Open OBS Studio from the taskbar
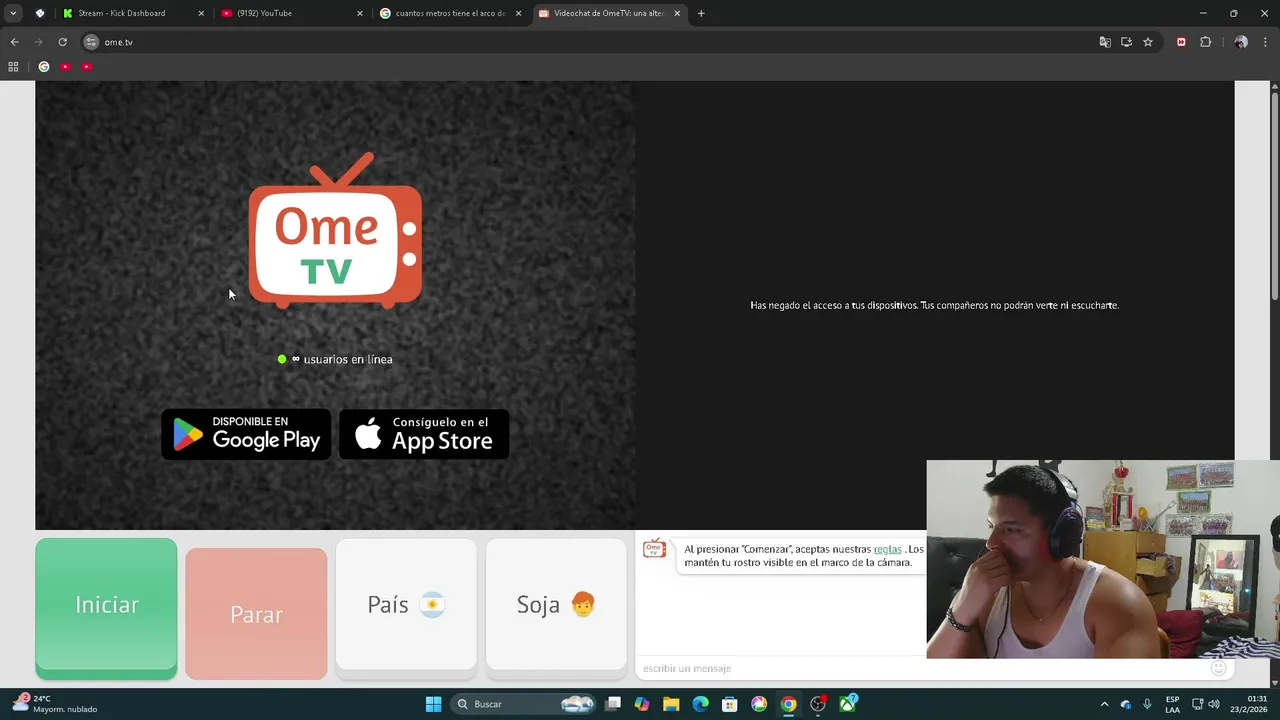 coord(818,704)
